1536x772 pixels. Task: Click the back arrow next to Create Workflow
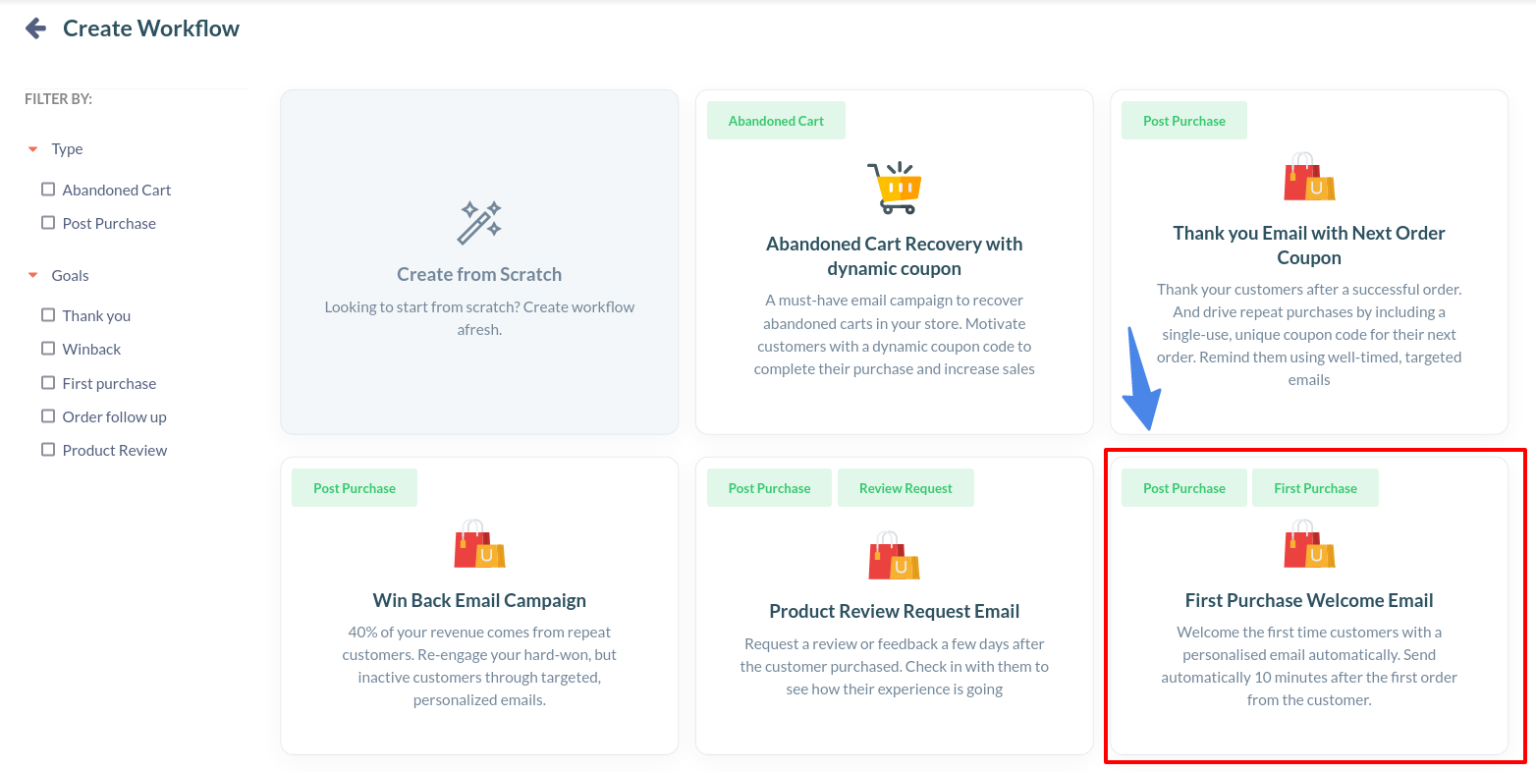point(33,28)
